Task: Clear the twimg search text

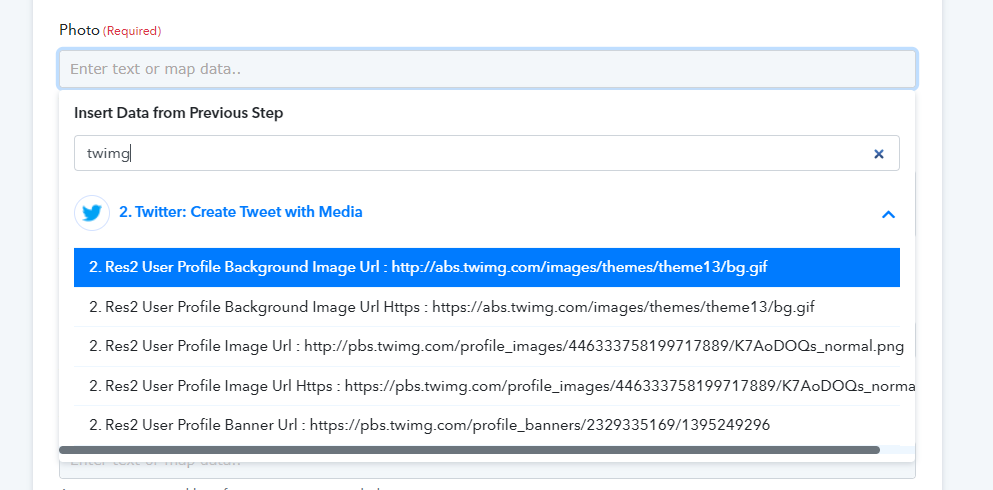Action: click(878, 154)
